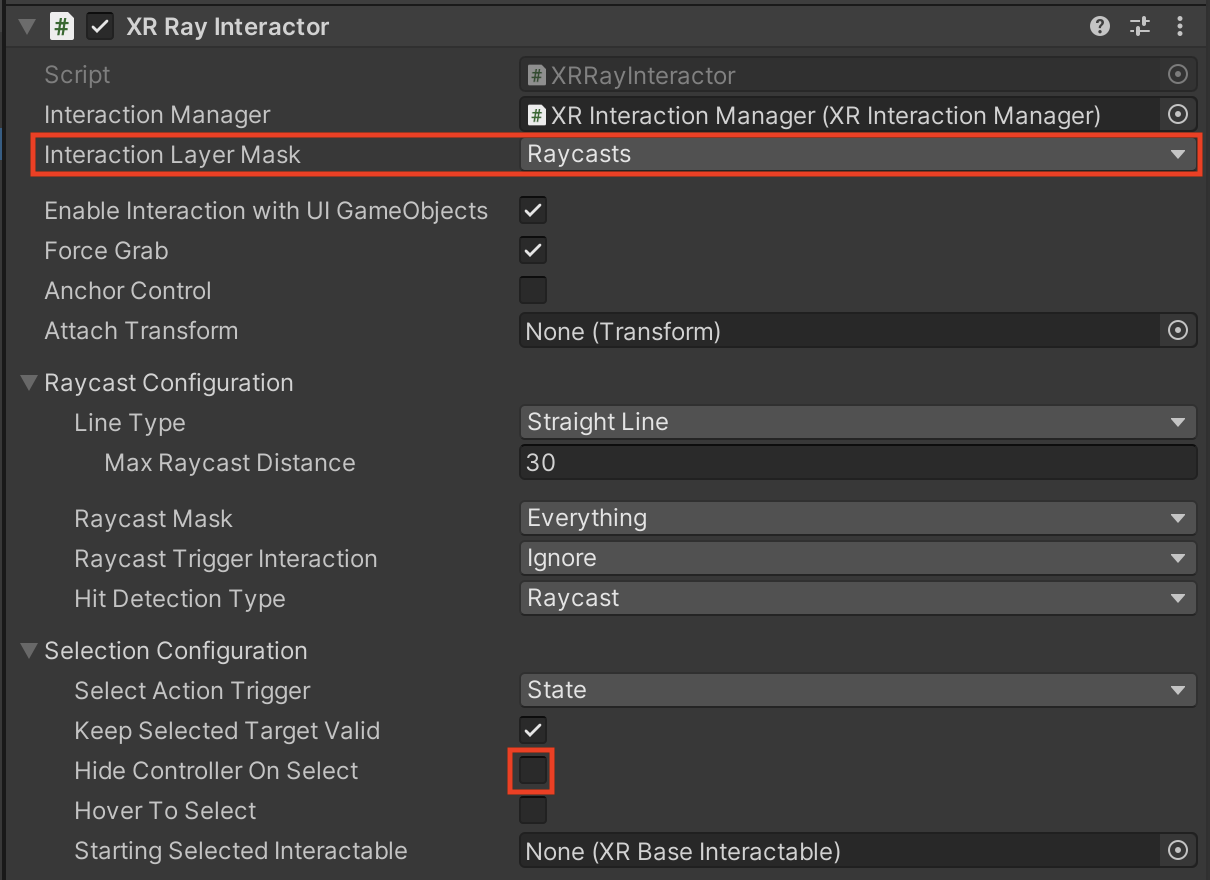Click the Interaction Manager object picker icon
1210x880 pixels.
pos(1177,115)
